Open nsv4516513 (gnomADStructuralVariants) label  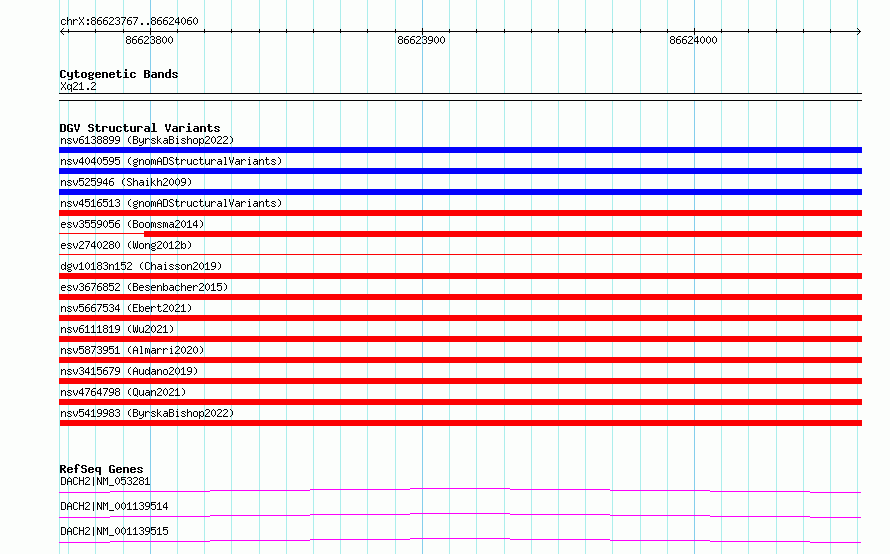[x=171, y=203]
